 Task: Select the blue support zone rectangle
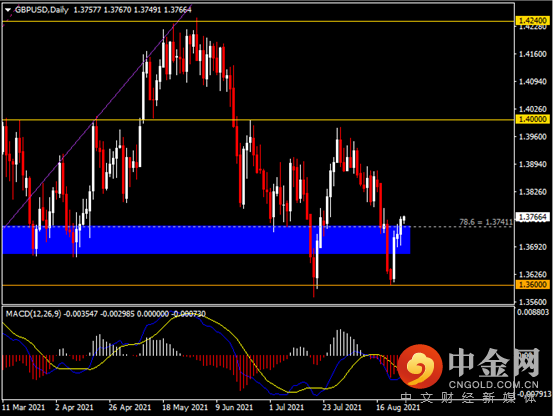click(x=206, y=240)
